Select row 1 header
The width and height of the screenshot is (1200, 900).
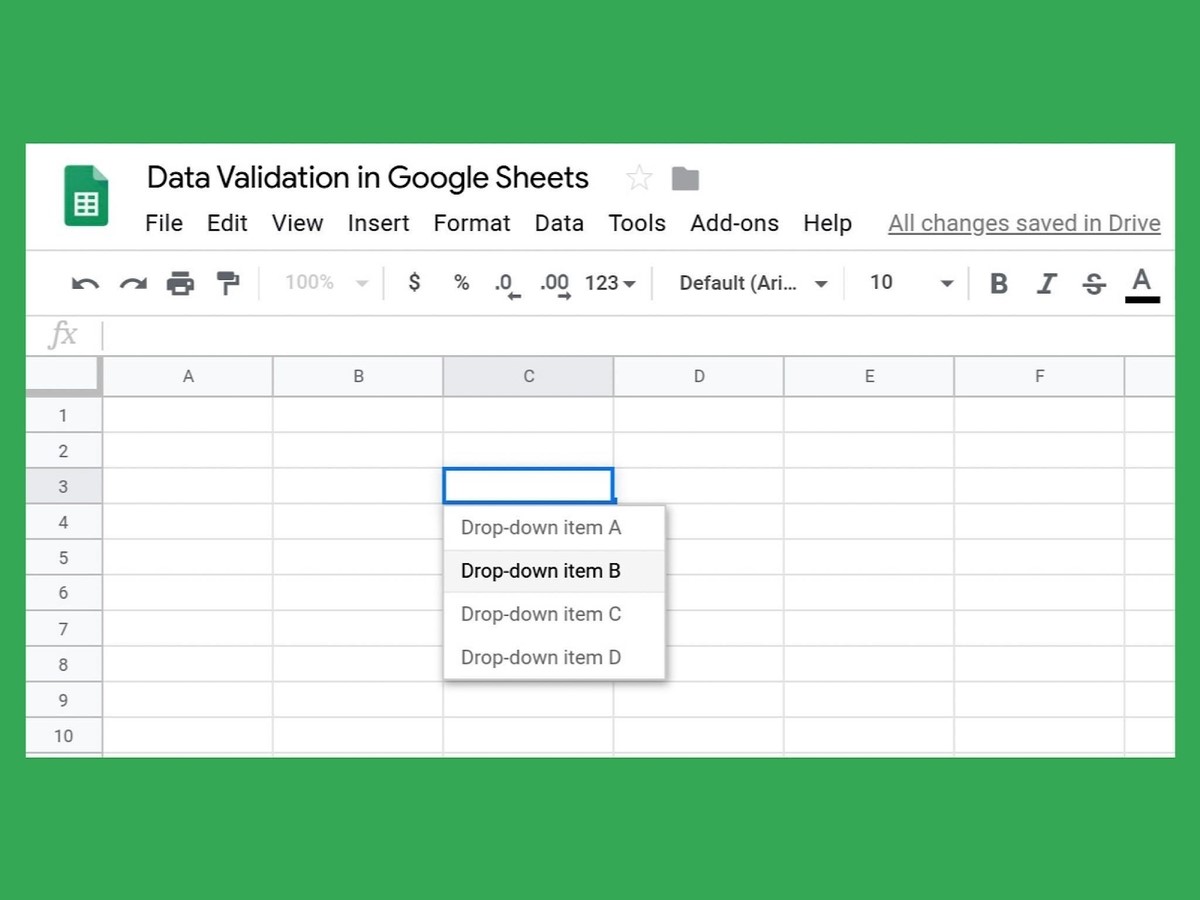(63, 415)
